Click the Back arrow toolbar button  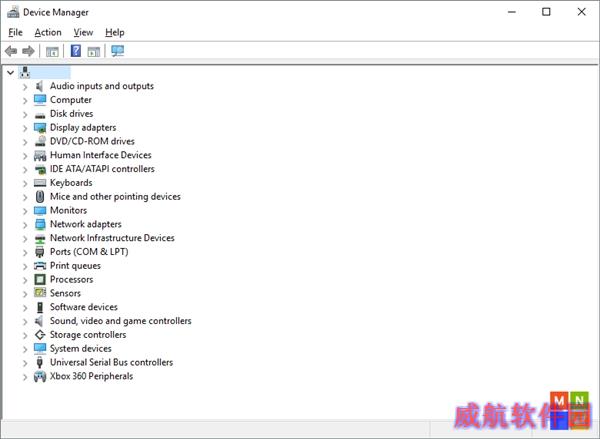click(x=11, y=51)
